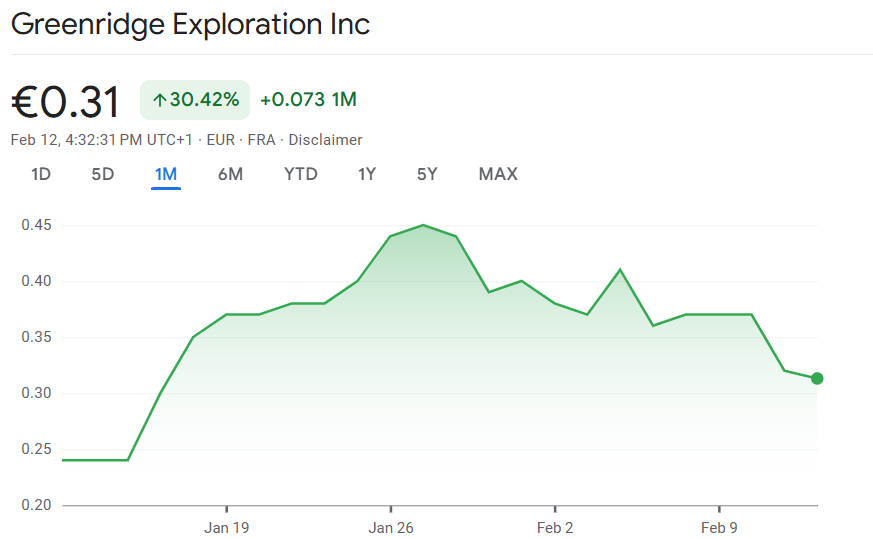873x539 pixels.
Task: Click the green up-arrow icon in percentage badge
Action: pyautogui.click(x=159, y=100)
